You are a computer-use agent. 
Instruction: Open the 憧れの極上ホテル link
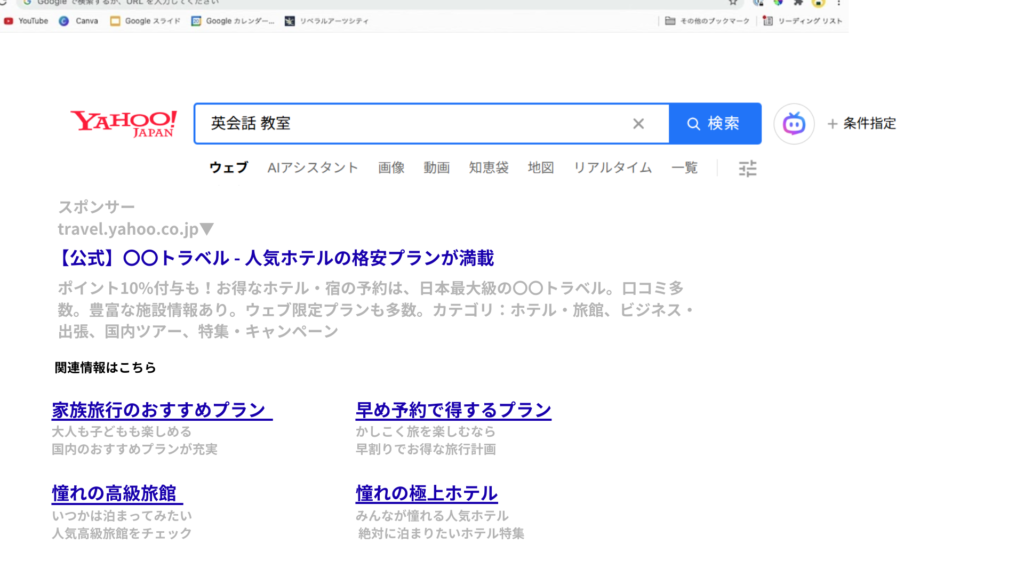[x=426, y=493]
